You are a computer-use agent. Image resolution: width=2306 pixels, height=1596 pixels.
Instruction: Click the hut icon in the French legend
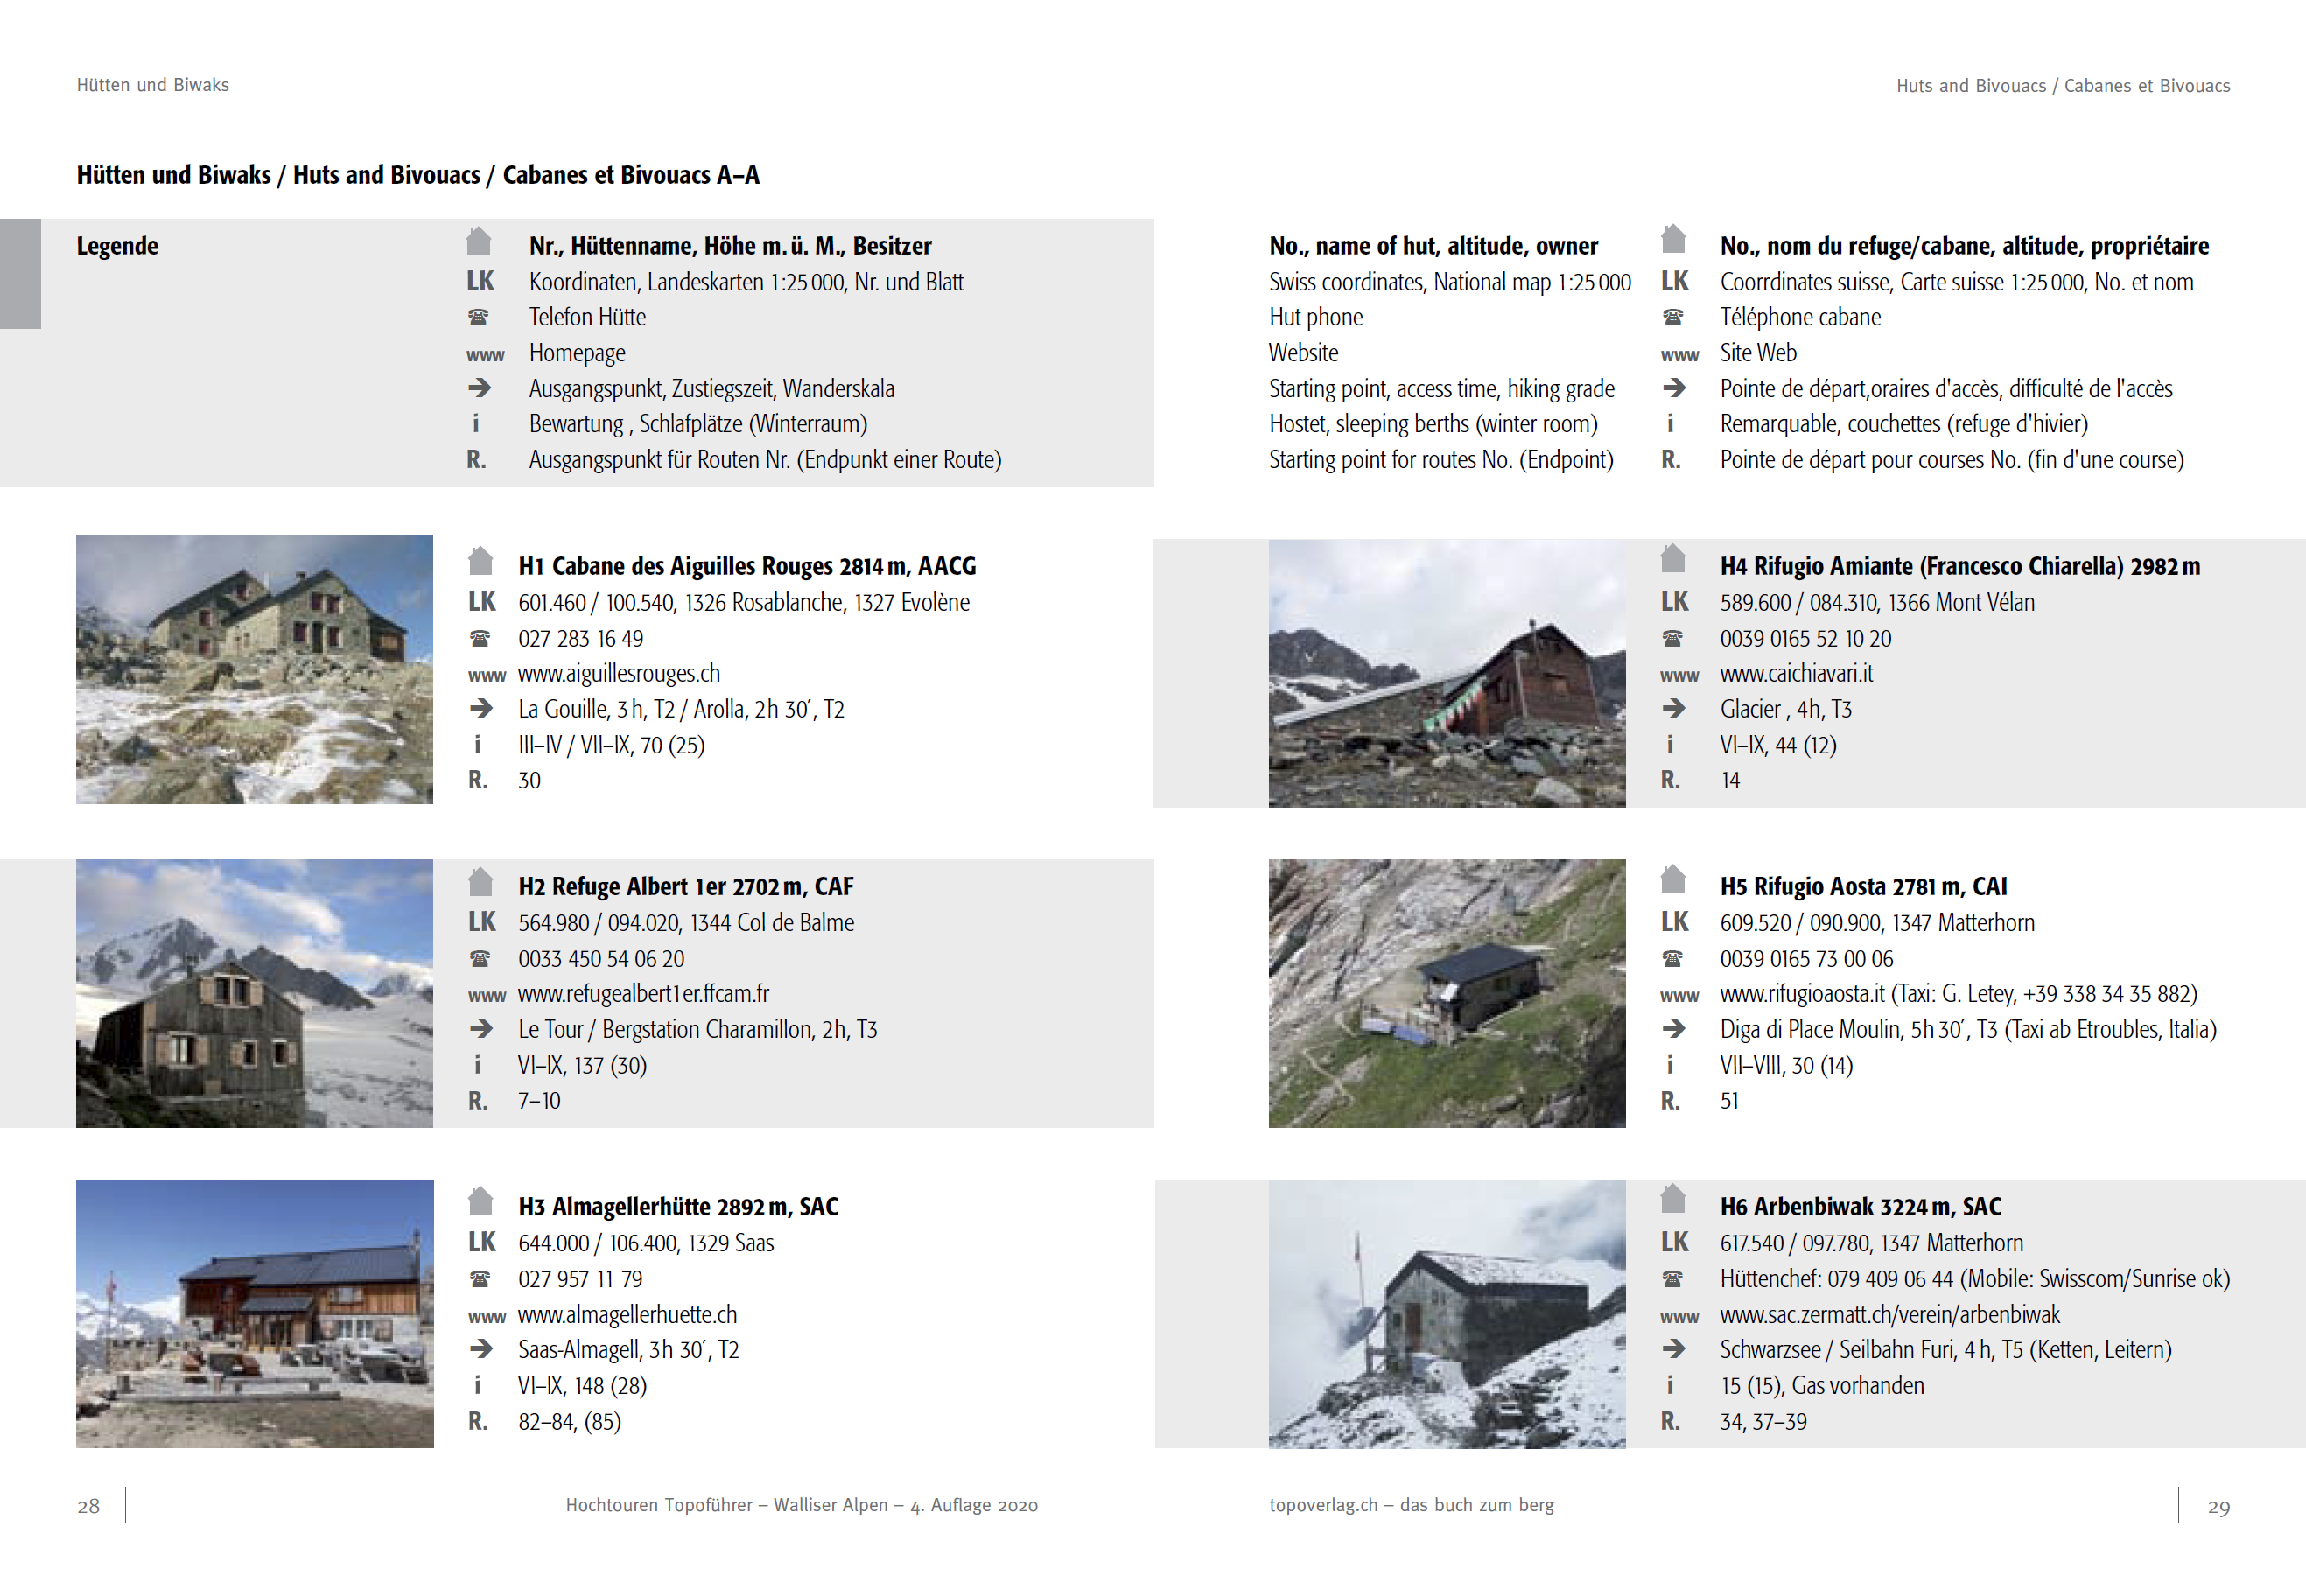coord(1673,239)
